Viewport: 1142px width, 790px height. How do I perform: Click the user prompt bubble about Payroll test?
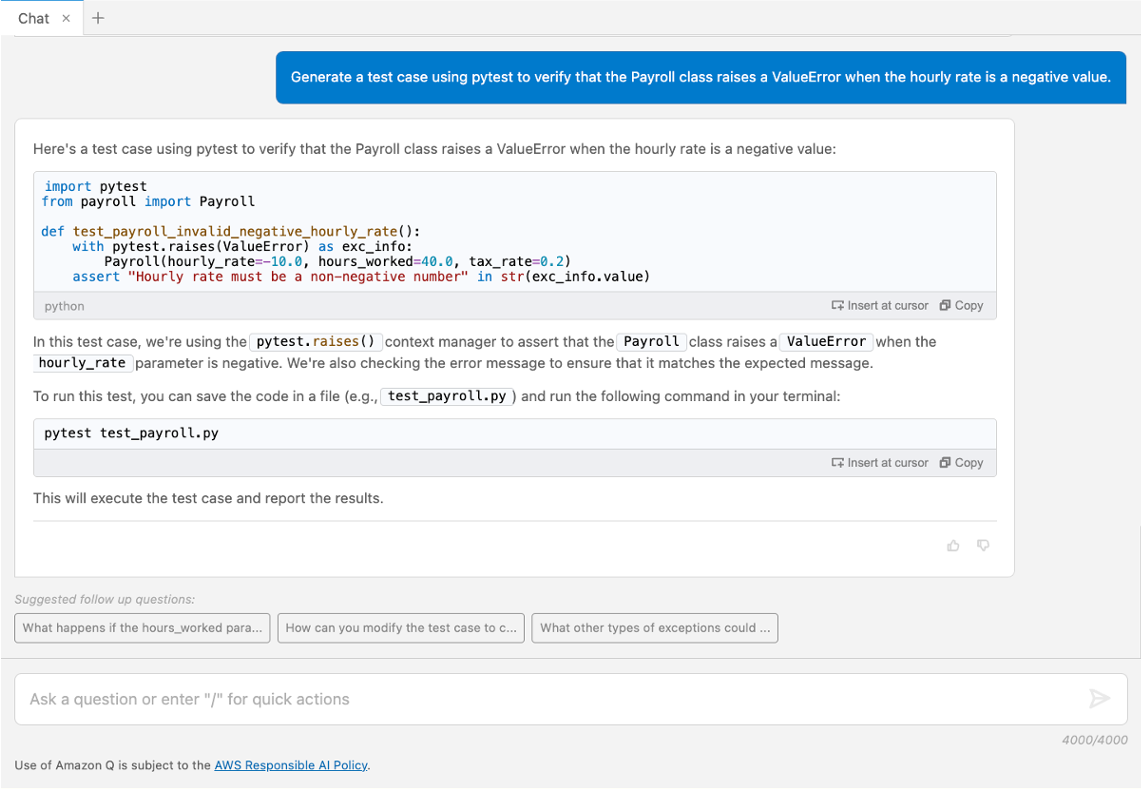coord(700,76)
